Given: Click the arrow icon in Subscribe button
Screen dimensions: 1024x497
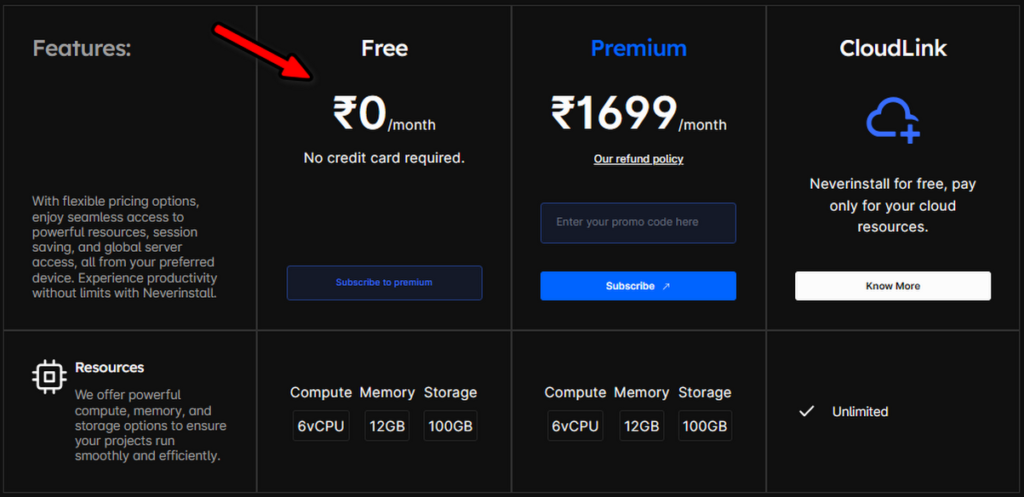Looking at the screenshot, I should tap(666, 286).
